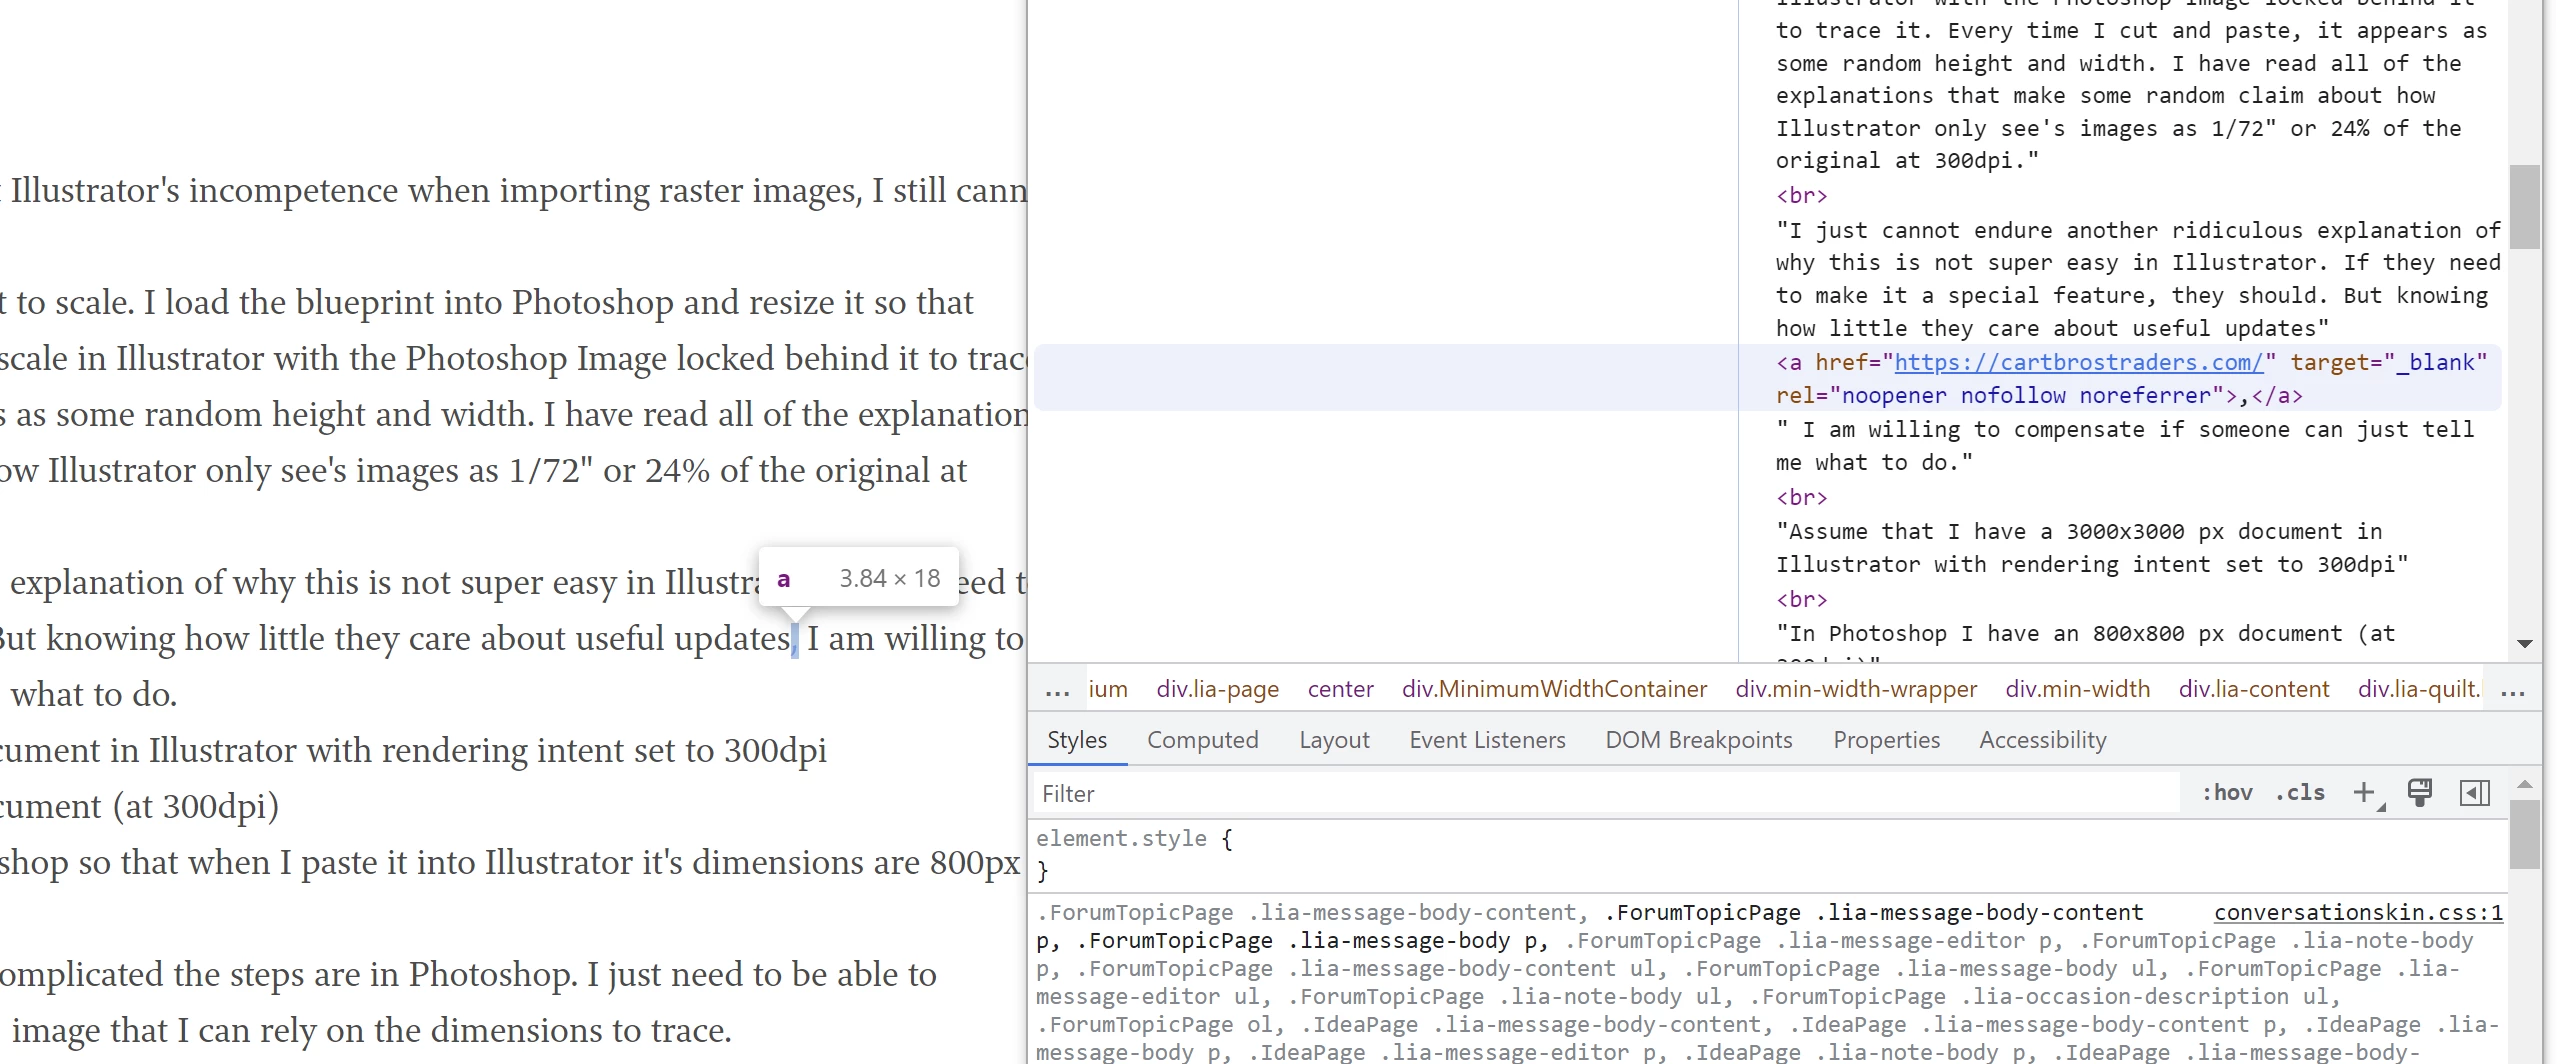Click the left breadcrumb overflow ellipsis

coord(1057,689)
